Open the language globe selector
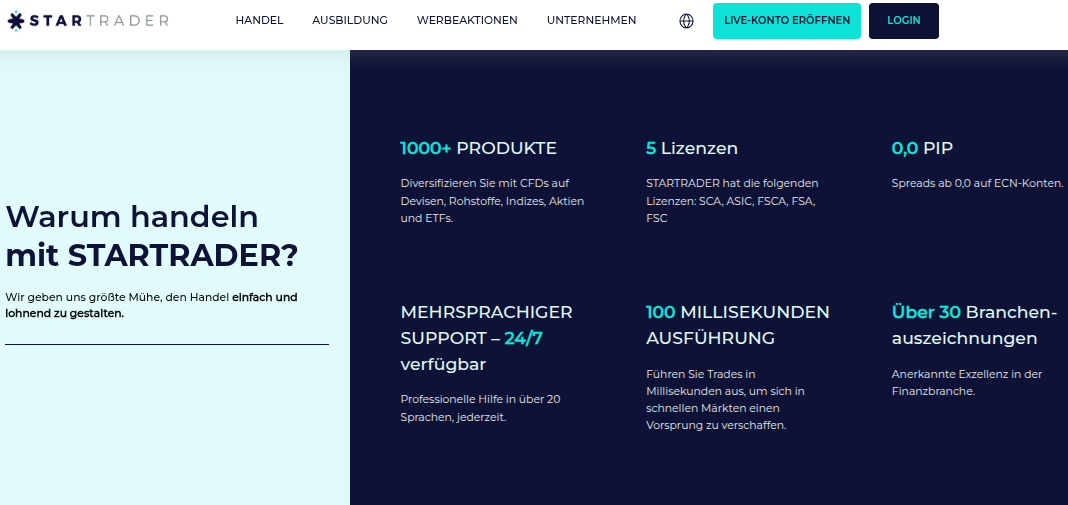The width and height of the screenshot is (1068, 505). point(687,21)
